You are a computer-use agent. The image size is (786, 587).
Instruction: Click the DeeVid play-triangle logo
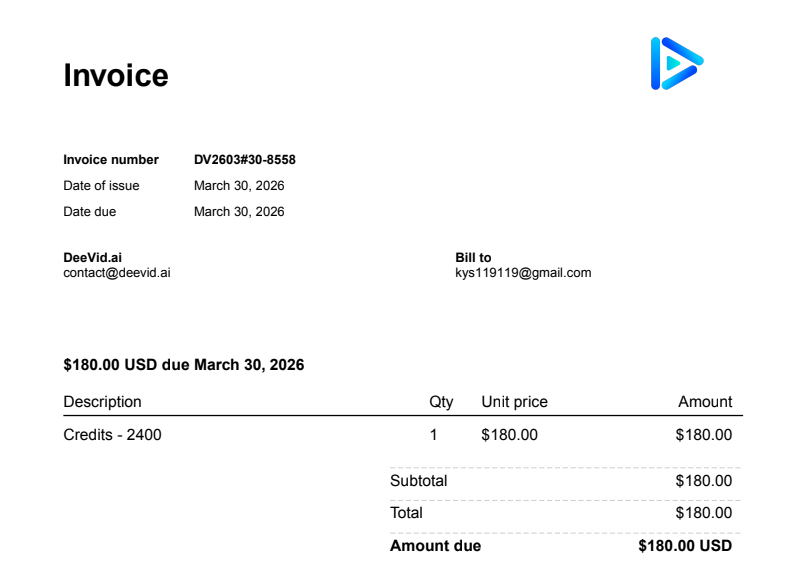[x=677, y=64]
